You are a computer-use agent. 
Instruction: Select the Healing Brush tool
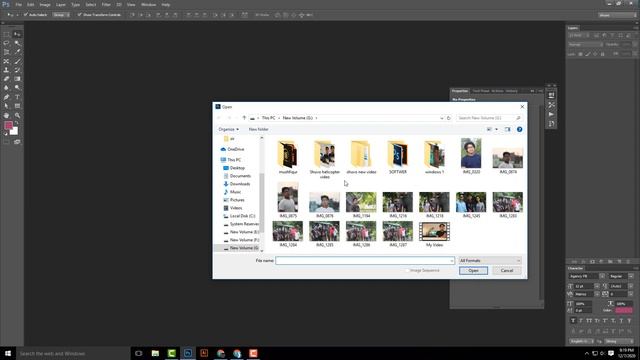tap(7, 61)
